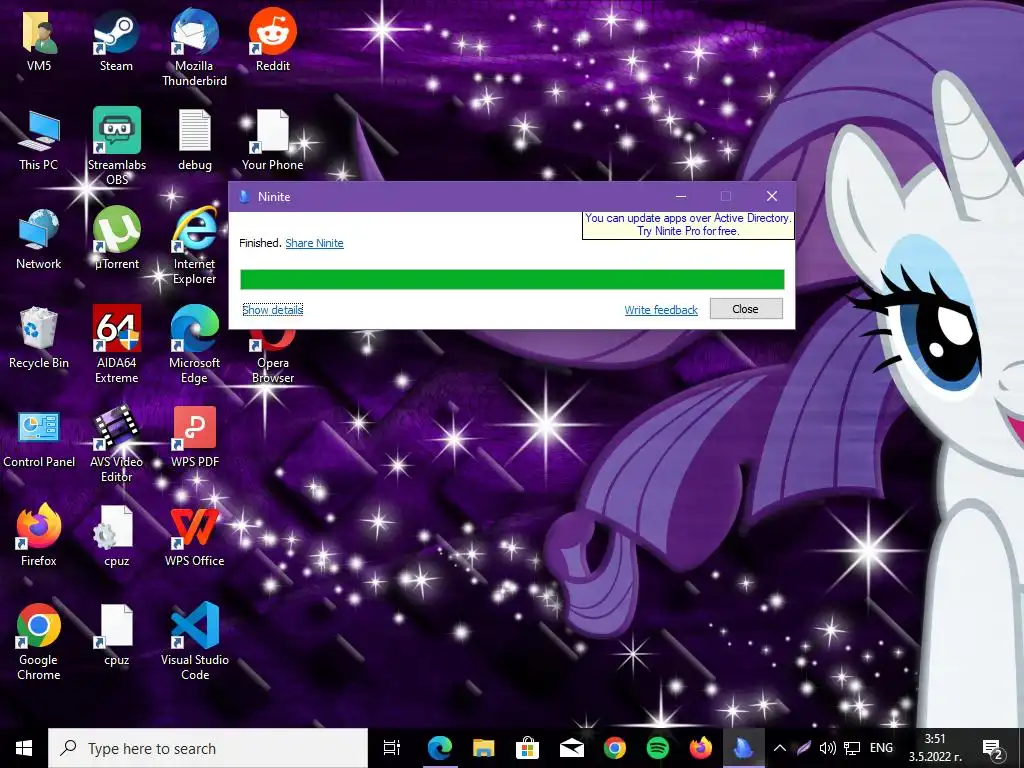Open the Windows Start menu
Screen dimensions: 1024x768
pyautogui.click(x=24, y=748)
